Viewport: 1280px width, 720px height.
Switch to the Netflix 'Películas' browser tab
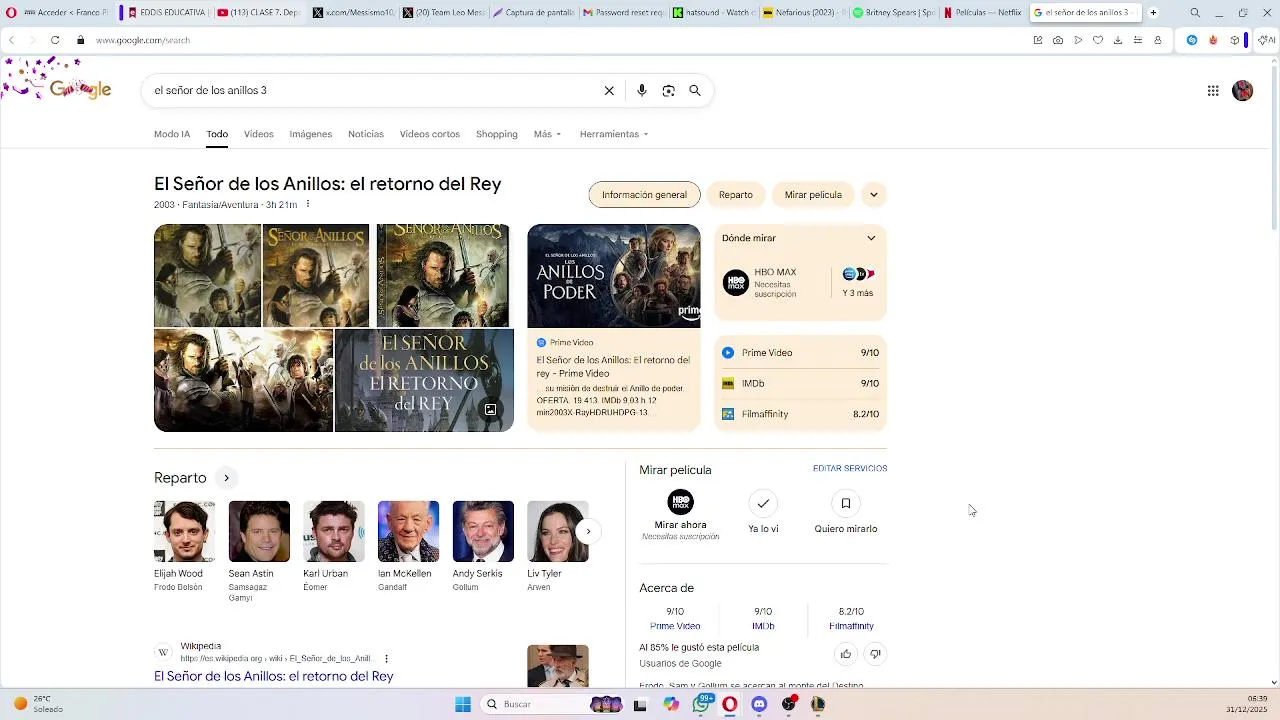pos(982,13)
